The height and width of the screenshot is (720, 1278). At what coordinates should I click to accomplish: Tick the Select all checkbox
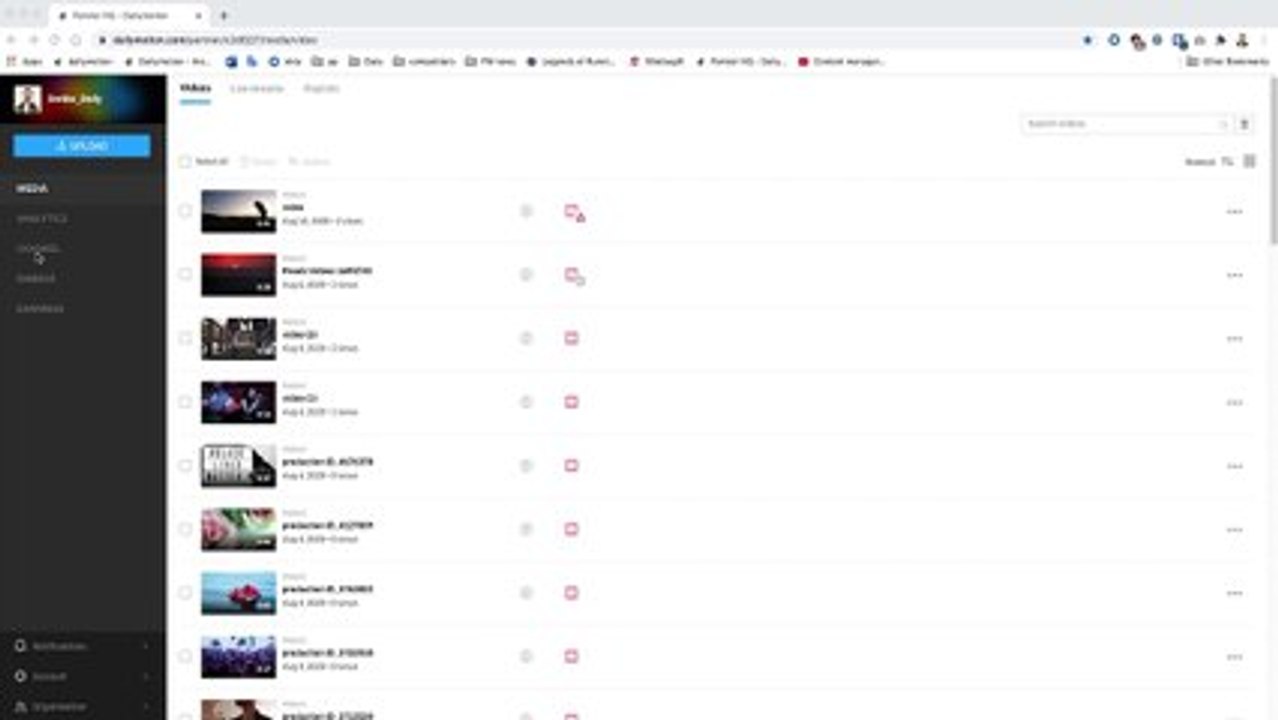pyautogui.click(x=185, y=161)
